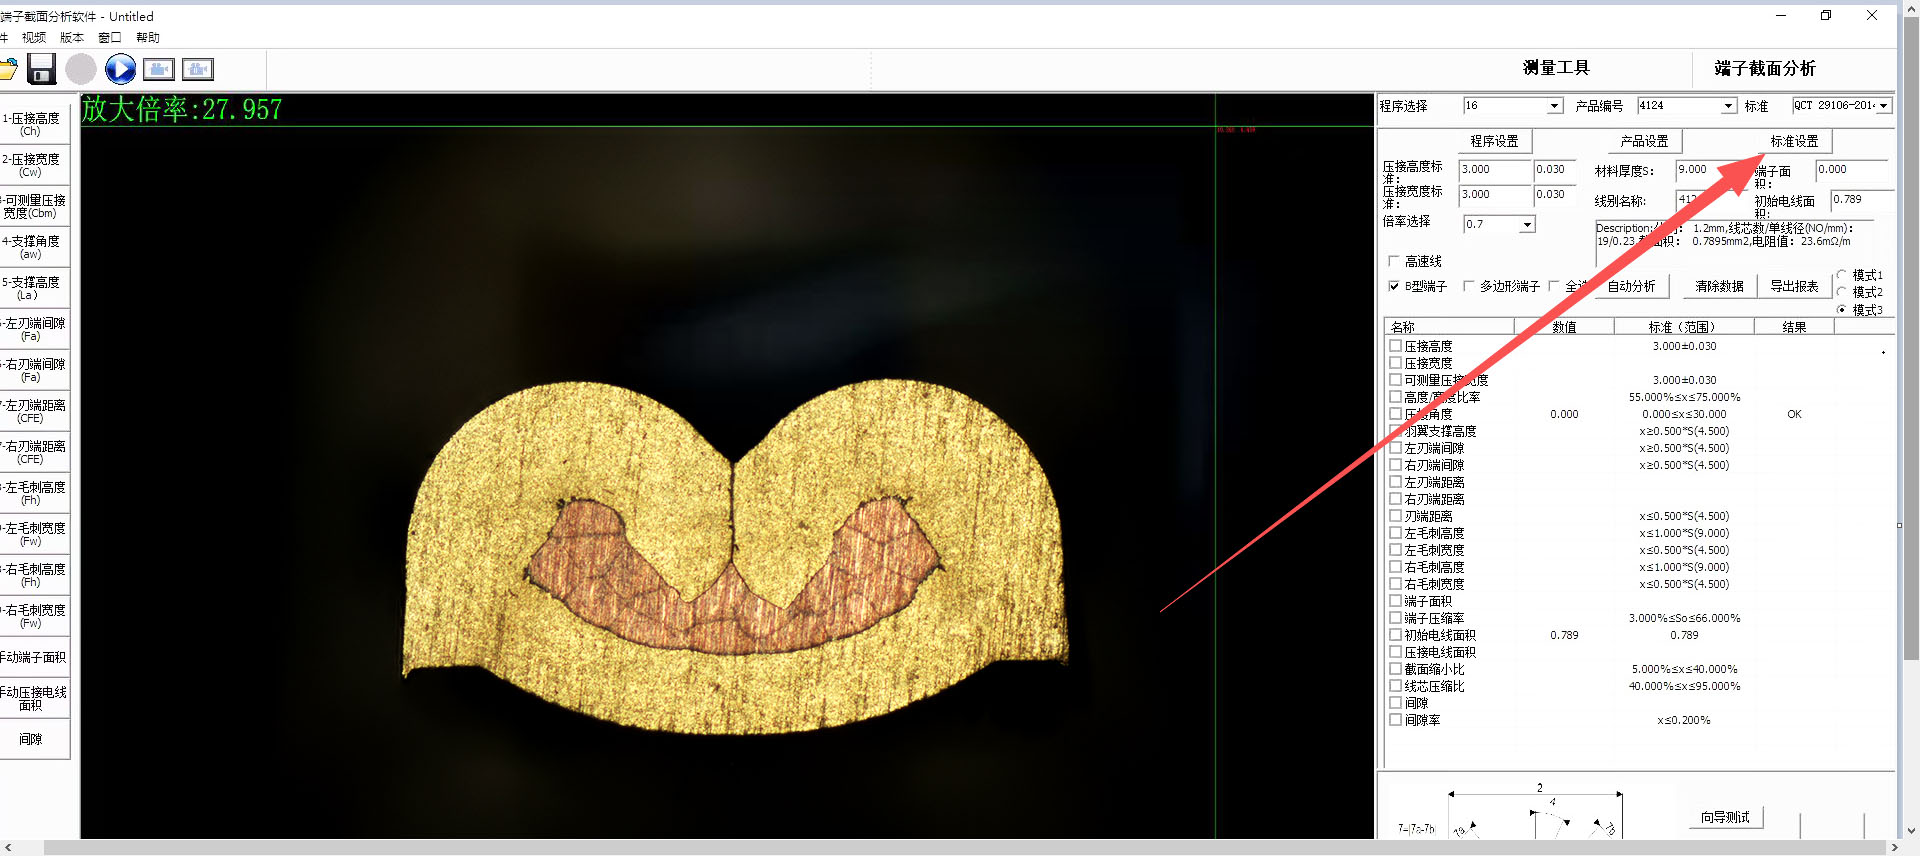Tick the 多边形端子 checkbox
Screen dimensions: 1920x856
coord(1469,286)
